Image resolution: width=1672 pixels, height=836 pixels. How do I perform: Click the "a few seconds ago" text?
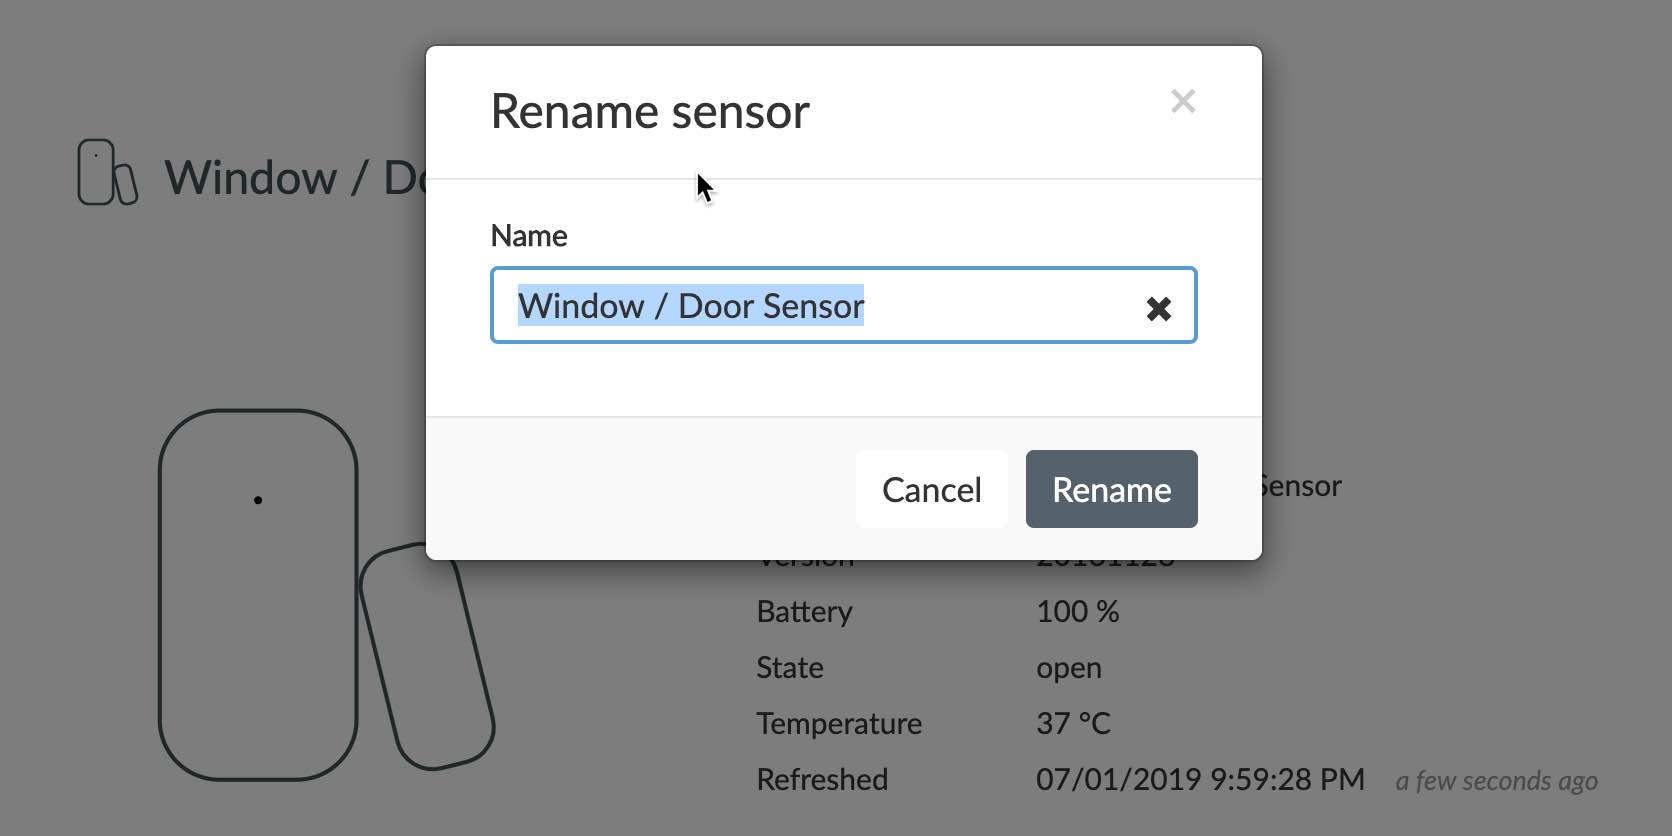[x=1496, y=781]
